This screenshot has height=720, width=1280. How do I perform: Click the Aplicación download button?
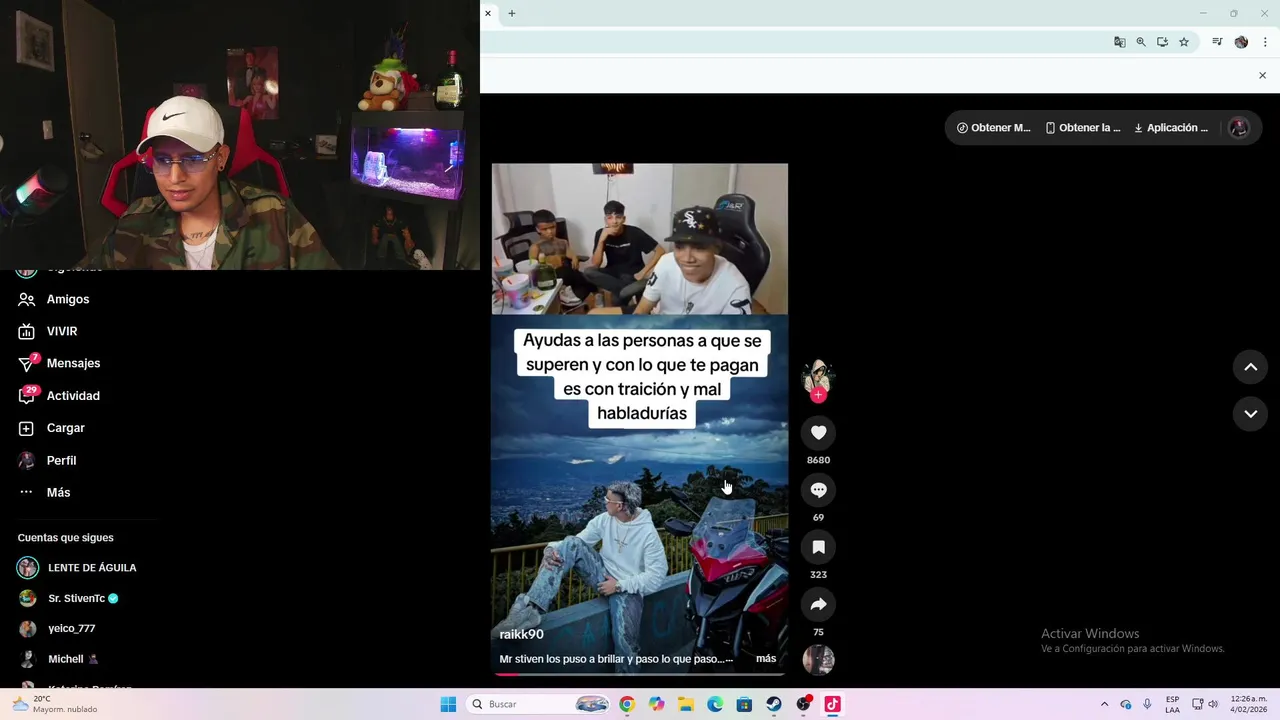coord(1171,128)
